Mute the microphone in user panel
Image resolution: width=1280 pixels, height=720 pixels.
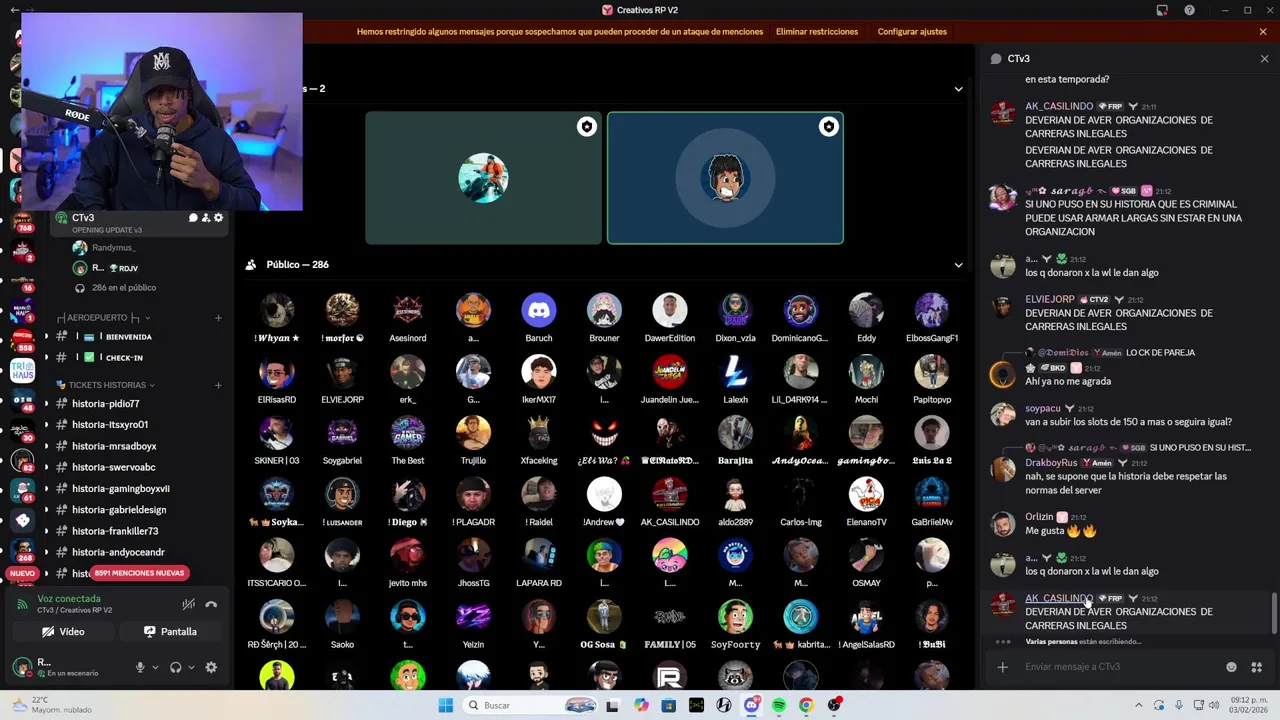(140, 667)
